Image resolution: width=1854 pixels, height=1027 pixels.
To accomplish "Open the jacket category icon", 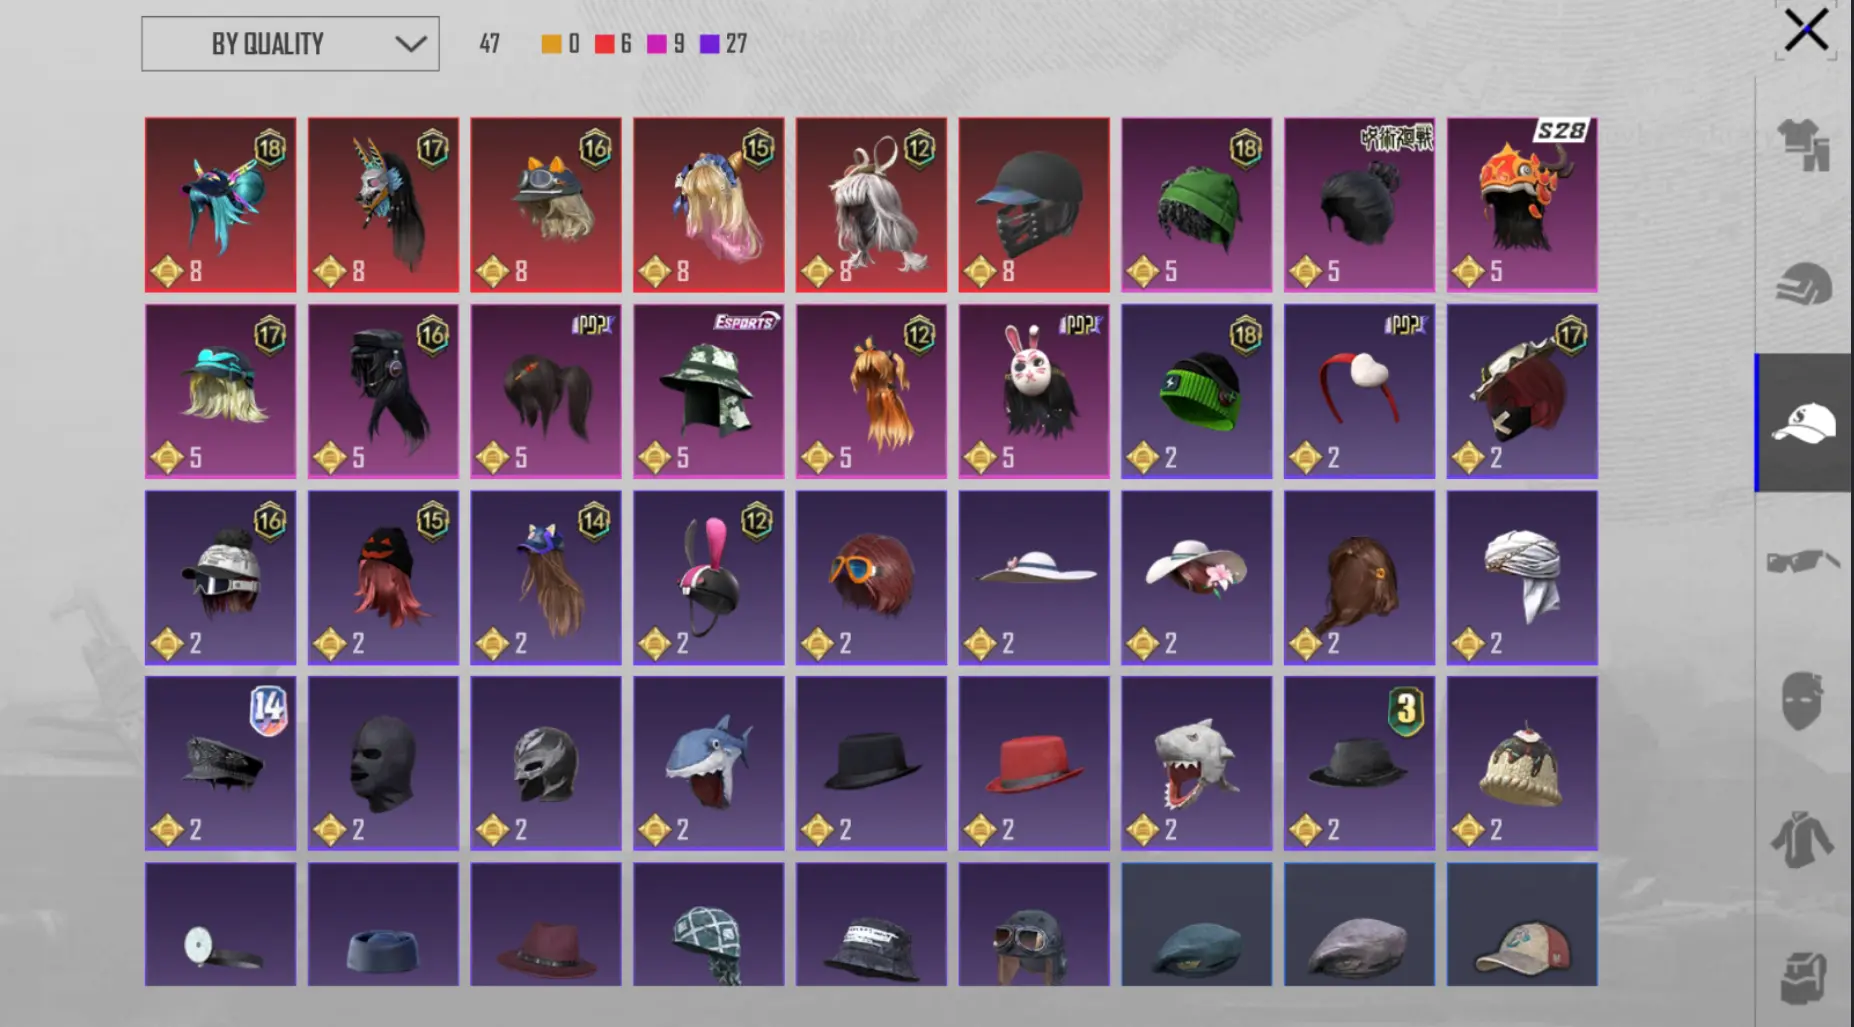I will pyautogui.click(x=1803, y=838).
